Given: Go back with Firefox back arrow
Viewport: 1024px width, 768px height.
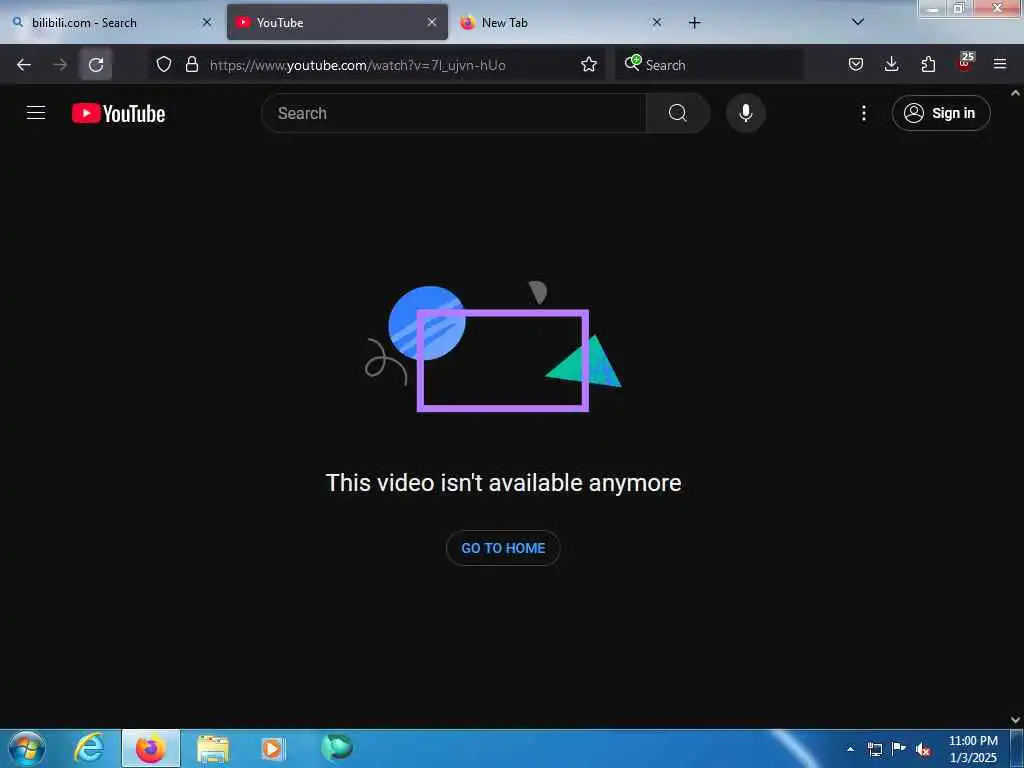Looking at the screenshot, I should point(24,65).
